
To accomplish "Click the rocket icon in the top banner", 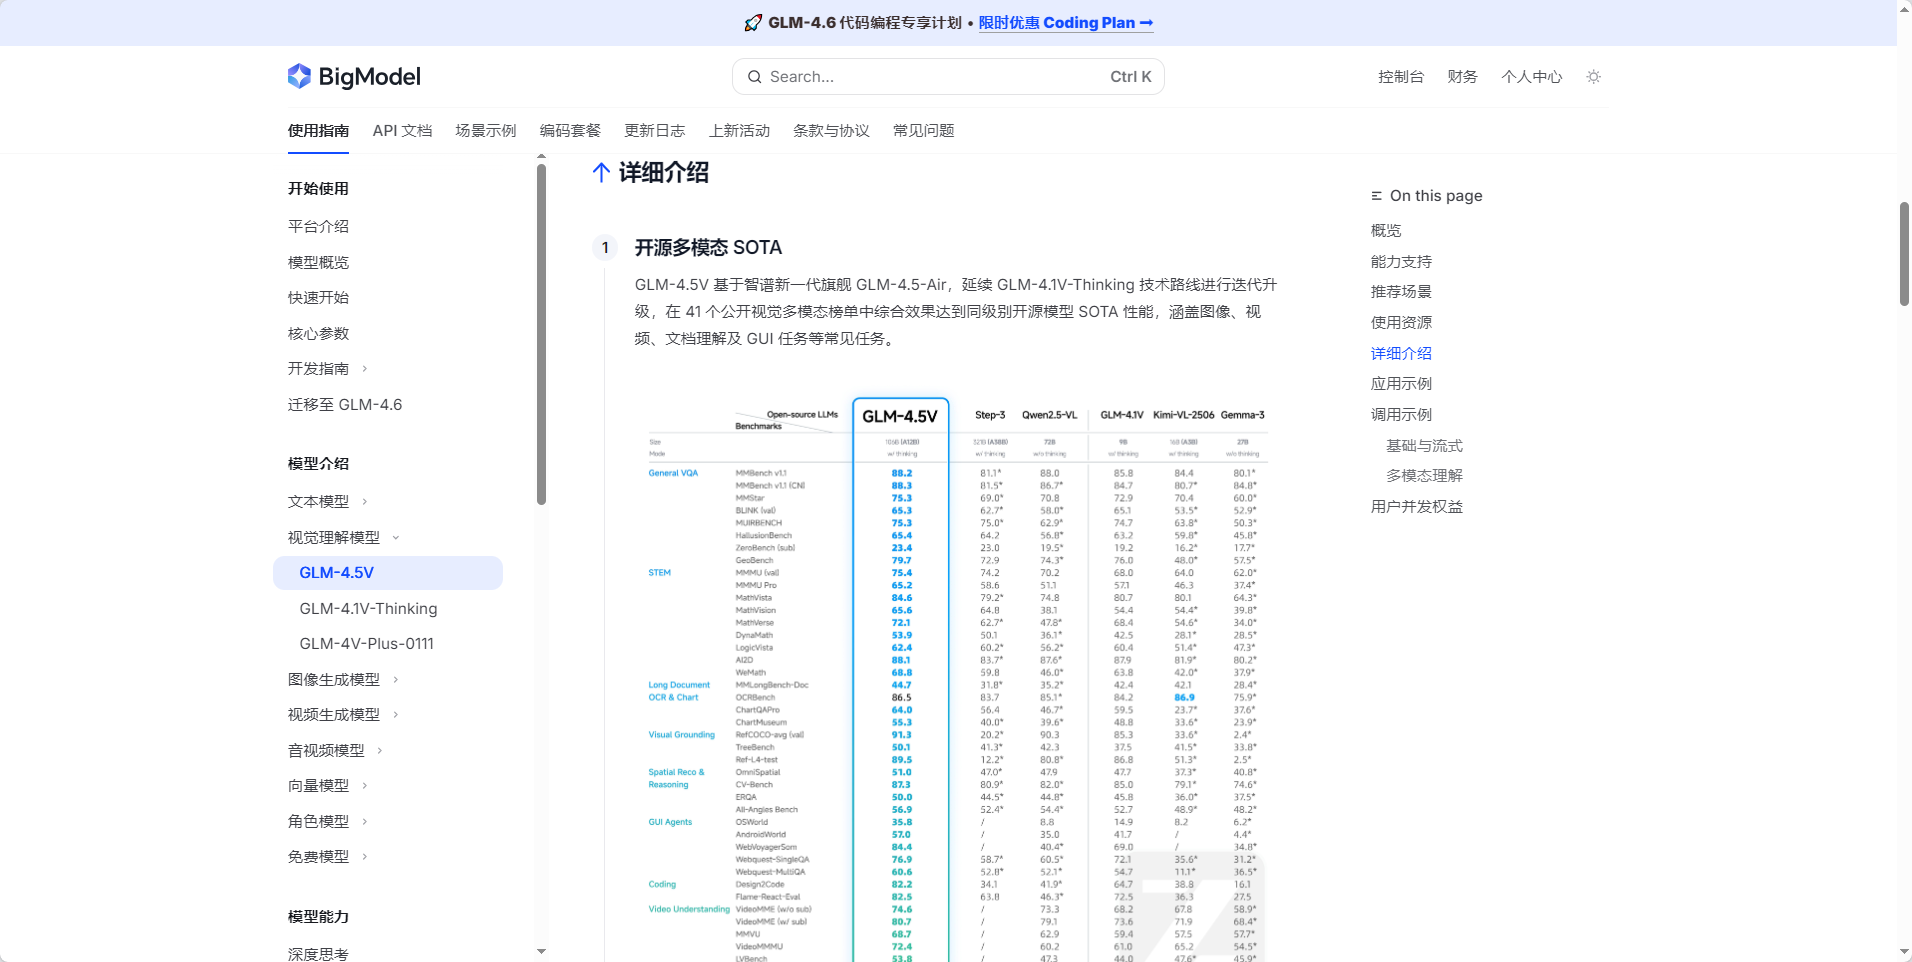I will coord(753,23).
